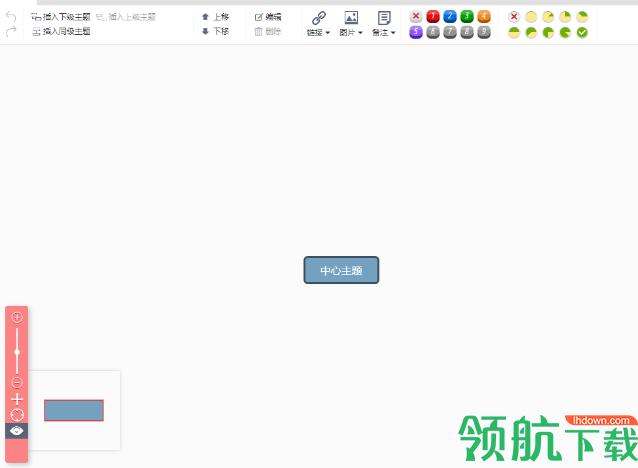The image size is (638, 468).
Task: Set progress to one-eighth pie
Action: coord(548,17)
